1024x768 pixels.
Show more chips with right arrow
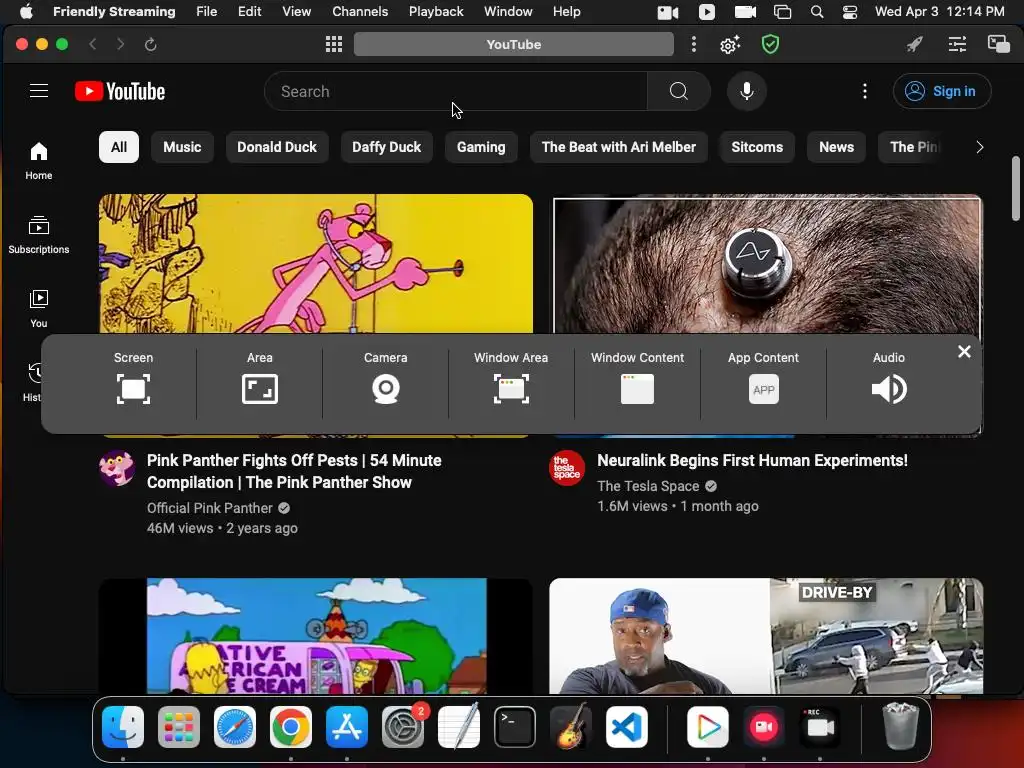[979, 147]
